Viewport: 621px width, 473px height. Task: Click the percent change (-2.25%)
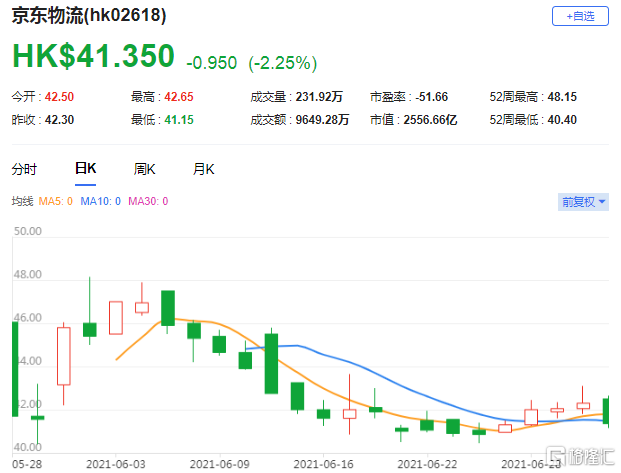(x=283, y=63)
